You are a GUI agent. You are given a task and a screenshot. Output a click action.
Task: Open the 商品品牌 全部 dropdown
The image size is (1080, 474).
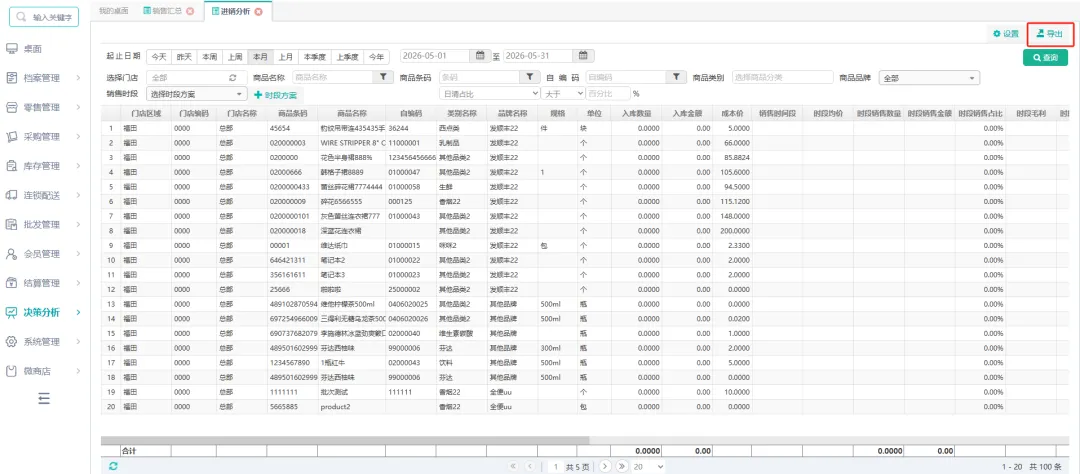tap(929, 78)
